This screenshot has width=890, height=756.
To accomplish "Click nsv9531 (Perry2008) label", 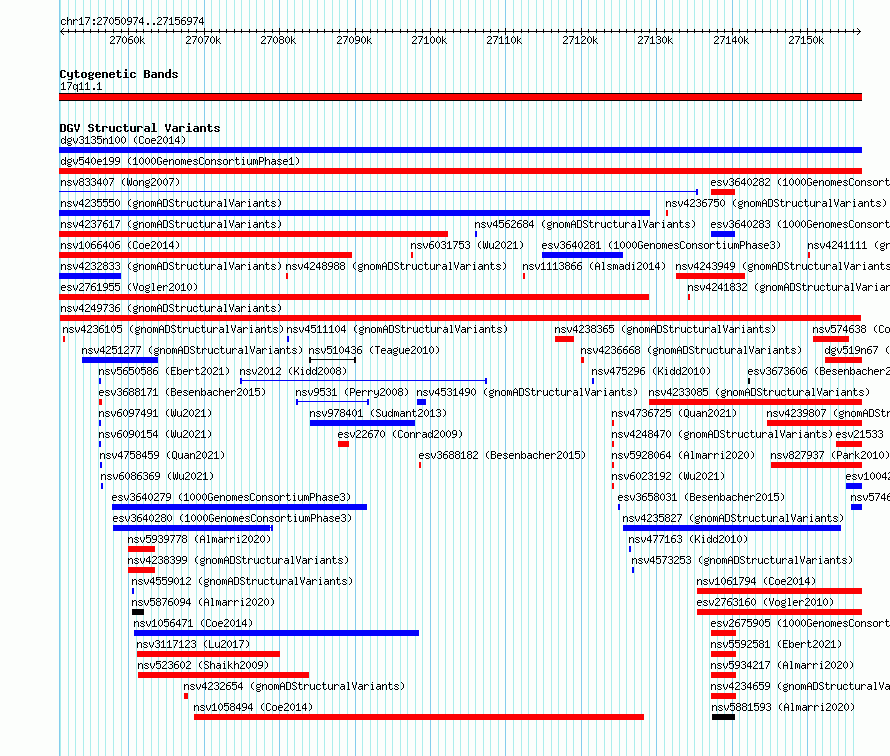I will (352, 392).
